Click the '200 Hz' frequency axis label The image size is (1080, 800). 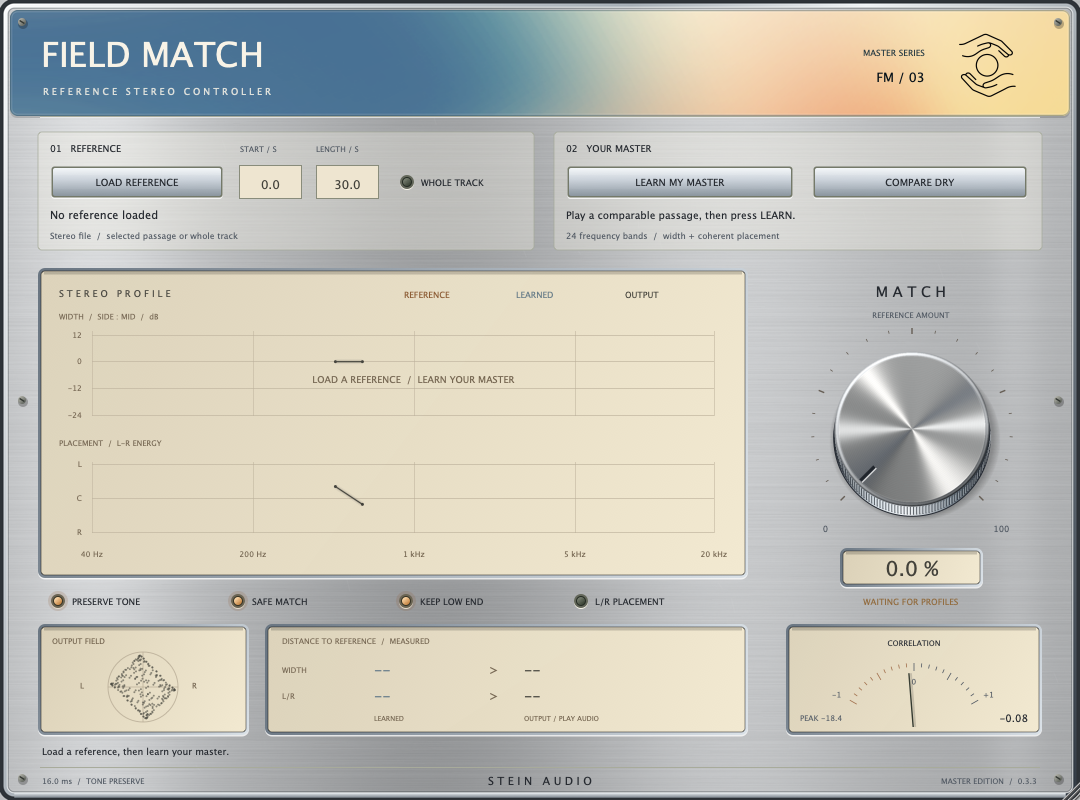pos(253,554)
